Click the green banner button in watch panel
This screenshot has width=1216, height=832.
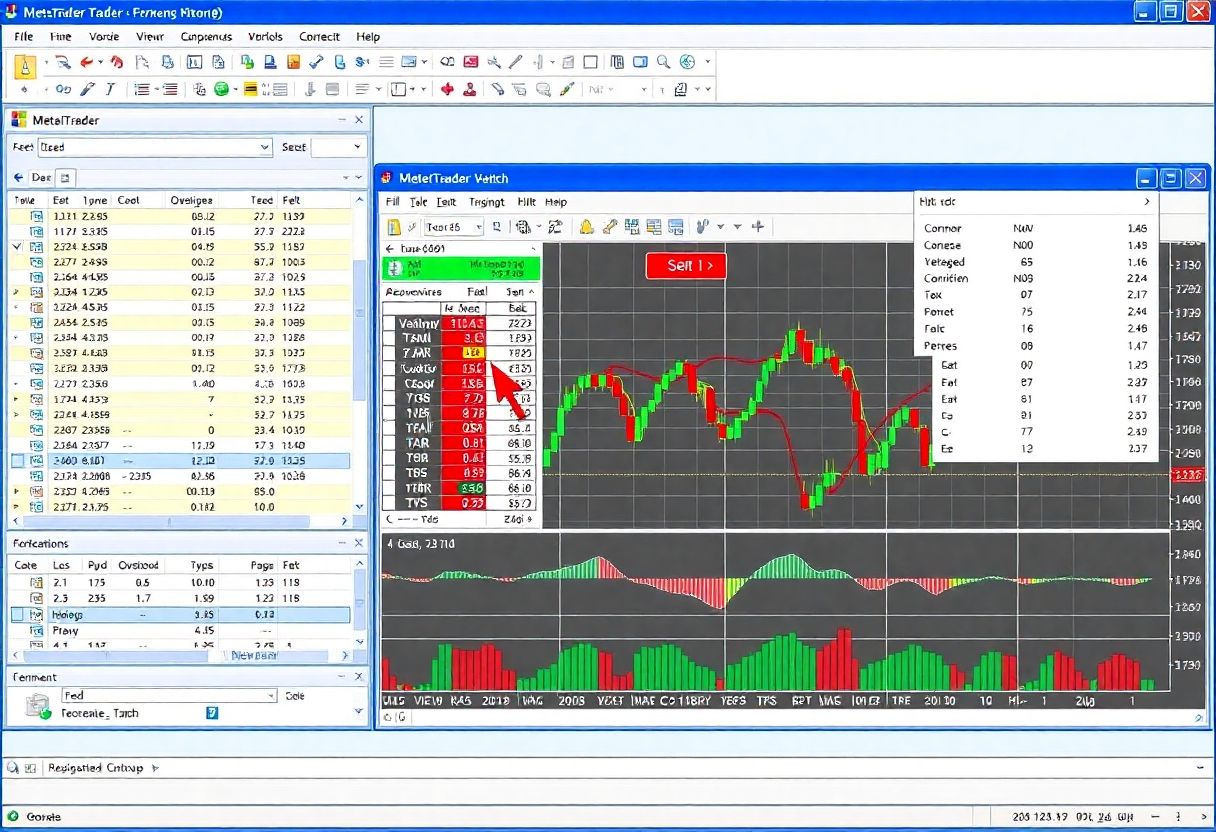tap(461, 268)
